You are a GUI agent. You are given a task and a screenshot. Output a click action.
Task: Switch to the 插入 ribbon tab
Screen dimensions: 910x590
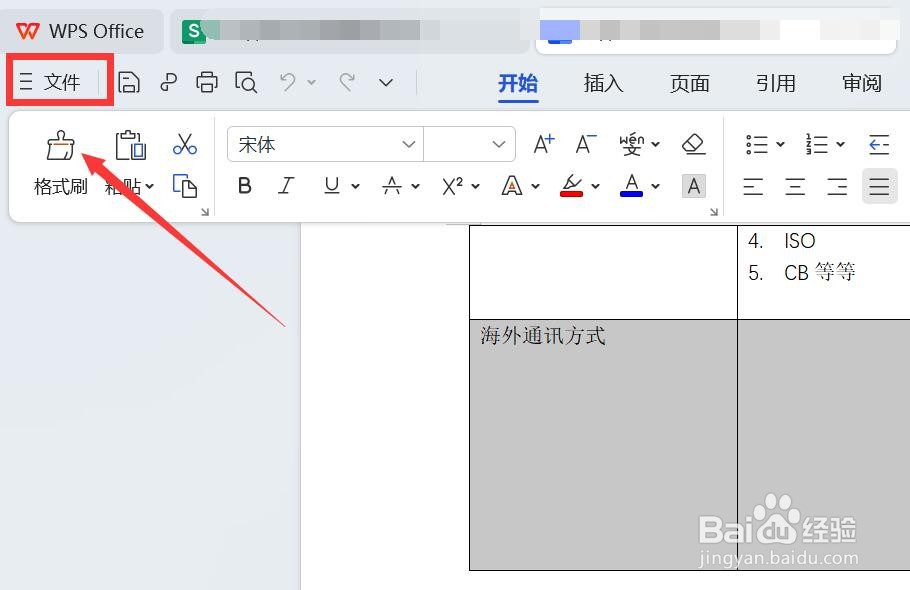pyautogui.click(x=603, y=84)
